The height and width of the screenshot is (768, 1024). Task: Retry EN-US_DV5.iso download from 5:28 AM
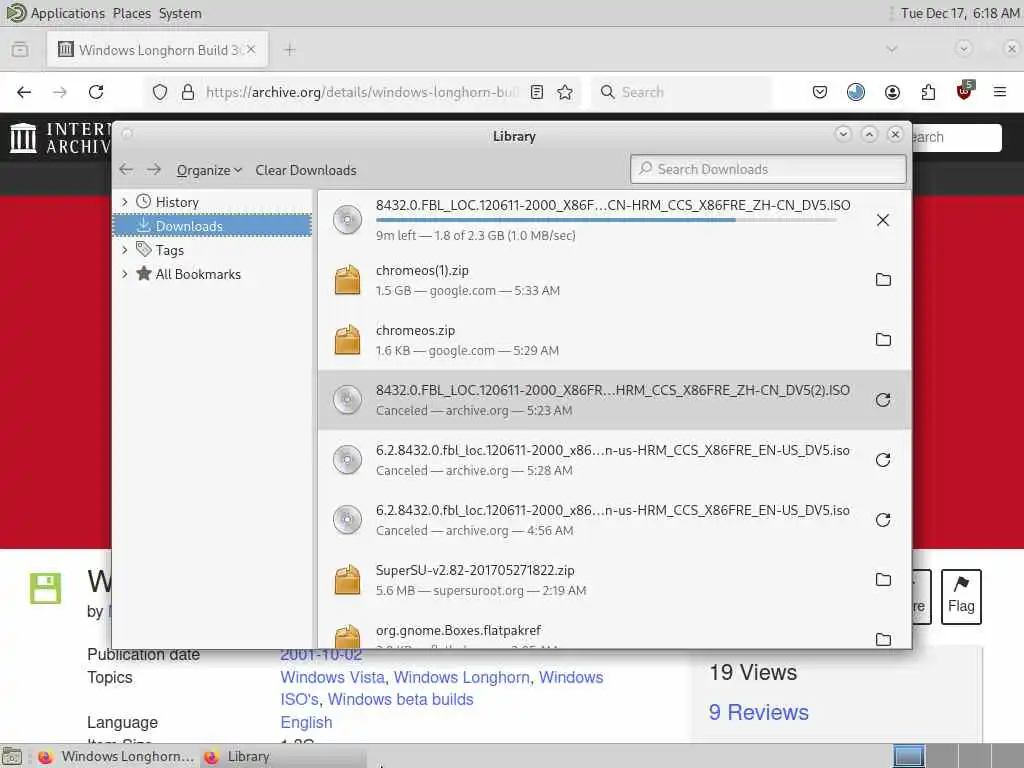click(882, 460)
